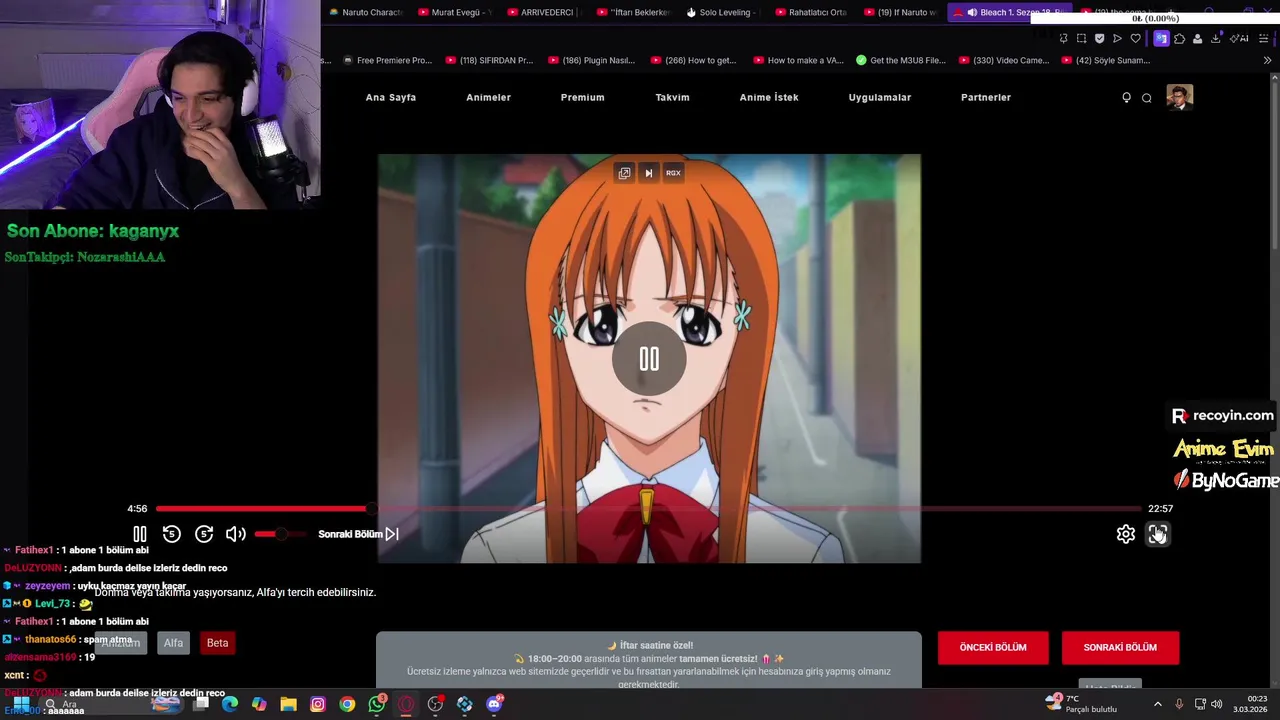The height and width of the screenshot is (720, 1280).
Task: Click the Sonraki Bölüm skip control
Action: (x=359, y=534)
